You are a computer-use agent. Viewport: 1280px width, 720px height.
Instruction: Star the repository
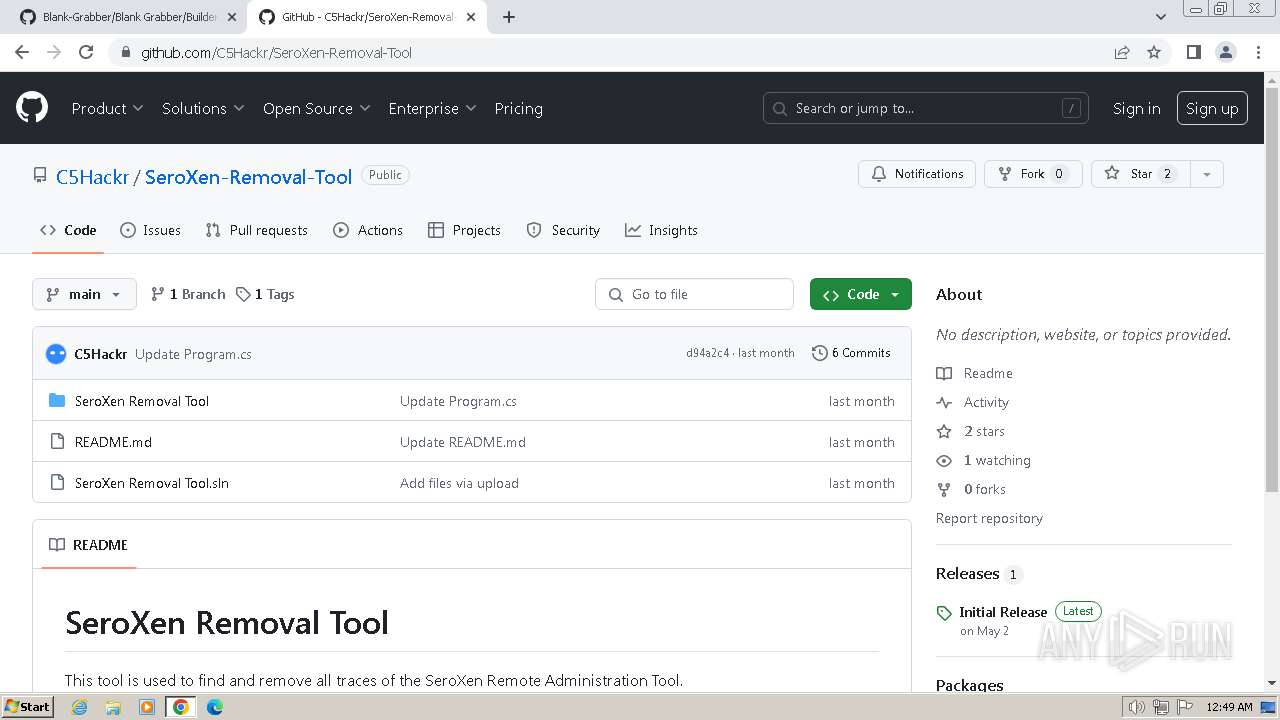coord(1141,174)
